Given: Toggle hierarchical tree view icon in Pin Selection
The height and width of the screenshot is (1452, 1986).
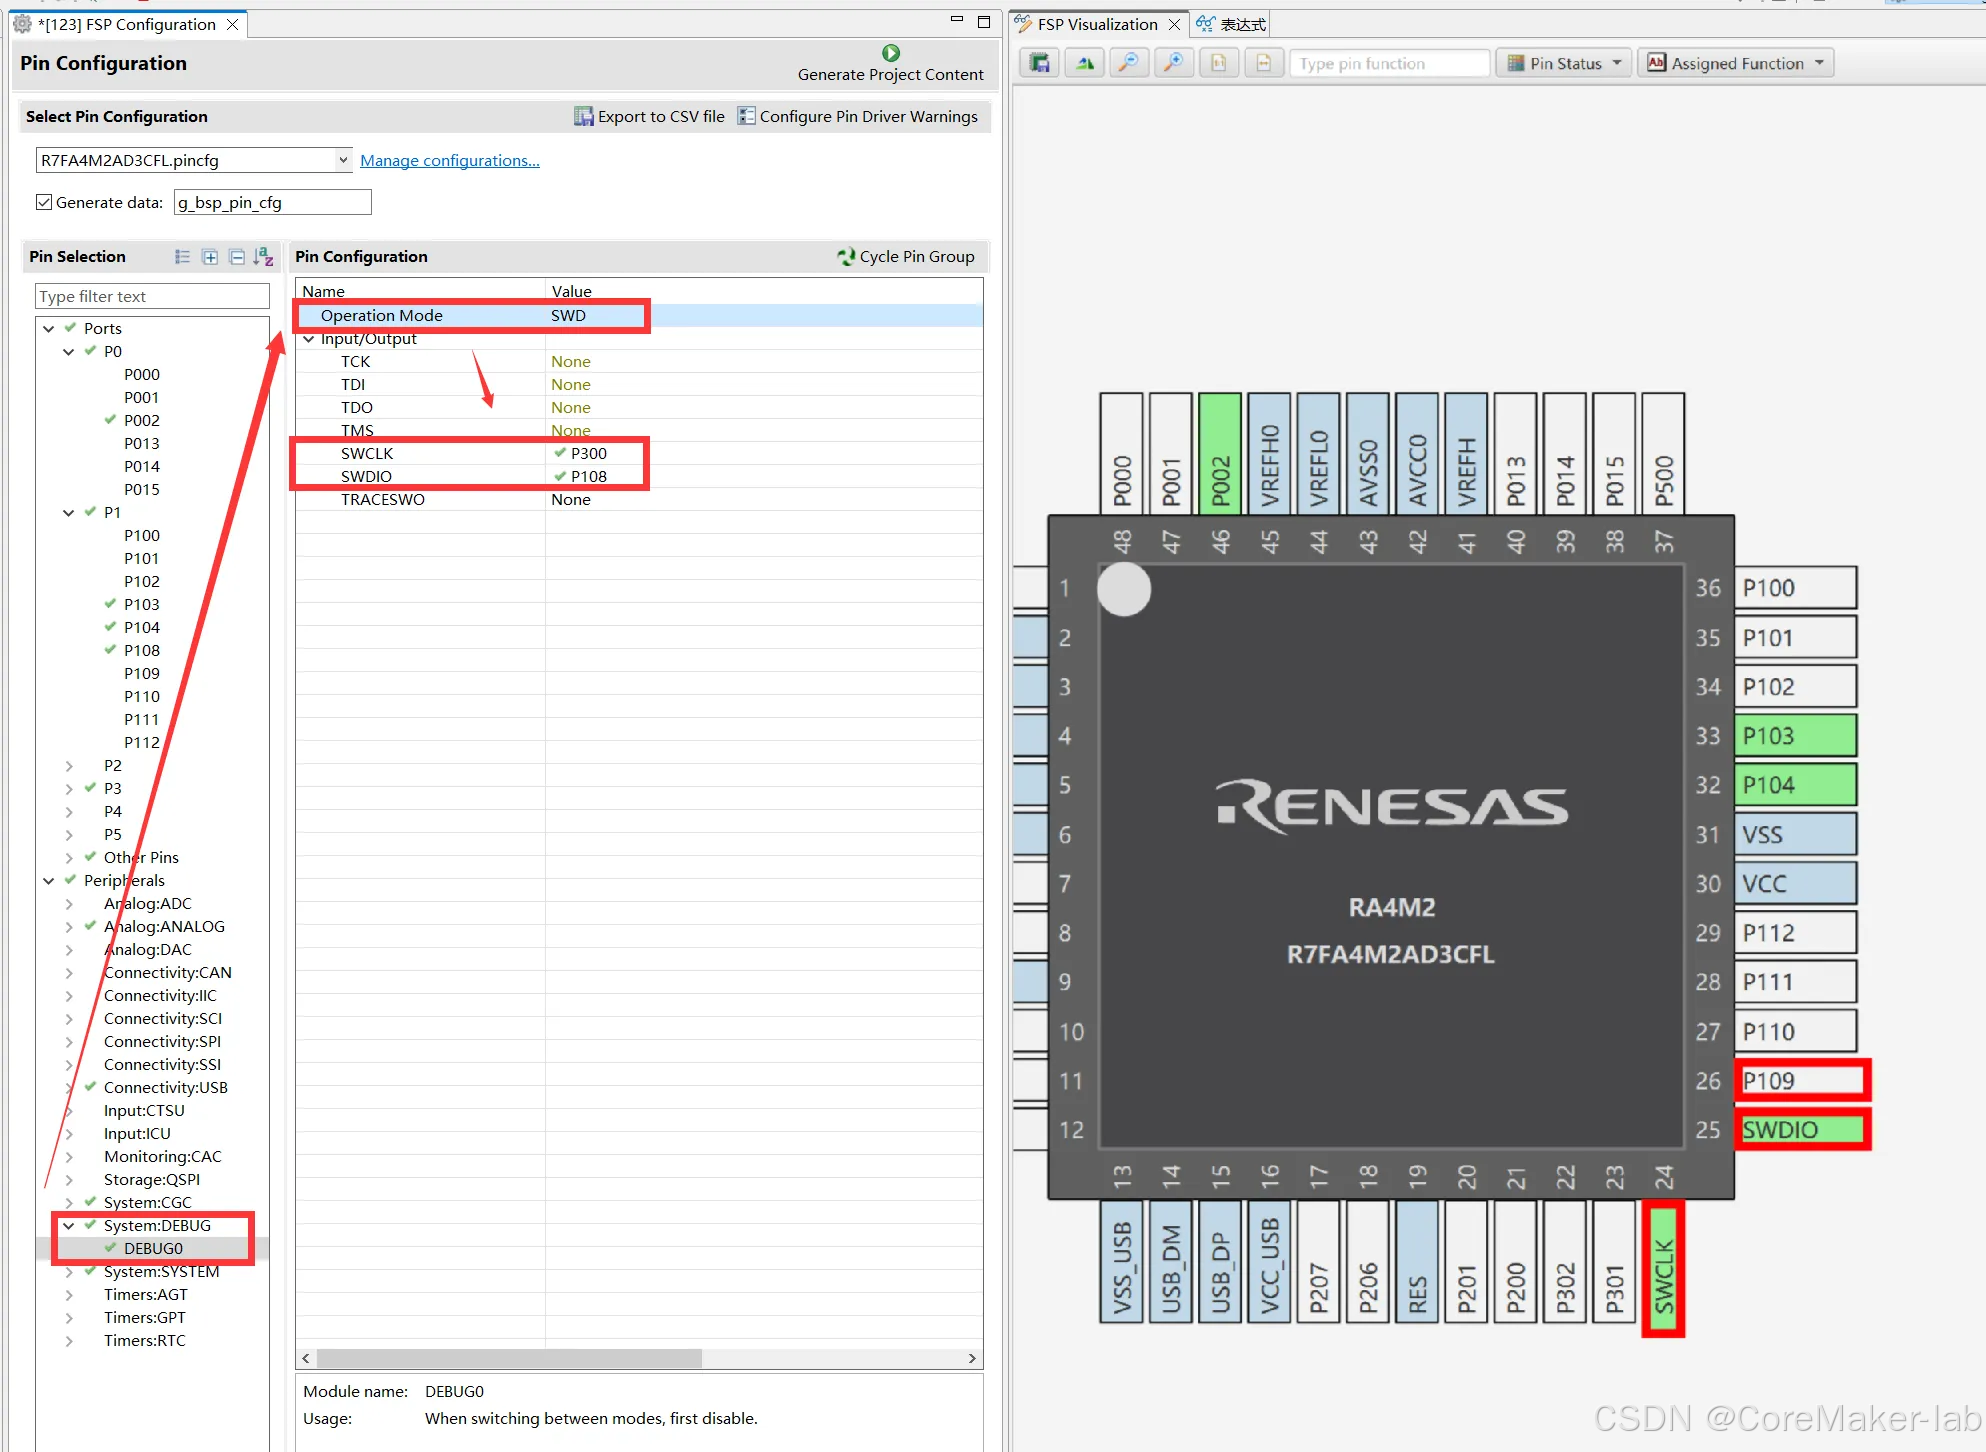Looking at the screenshot, I should coord(182,257).
